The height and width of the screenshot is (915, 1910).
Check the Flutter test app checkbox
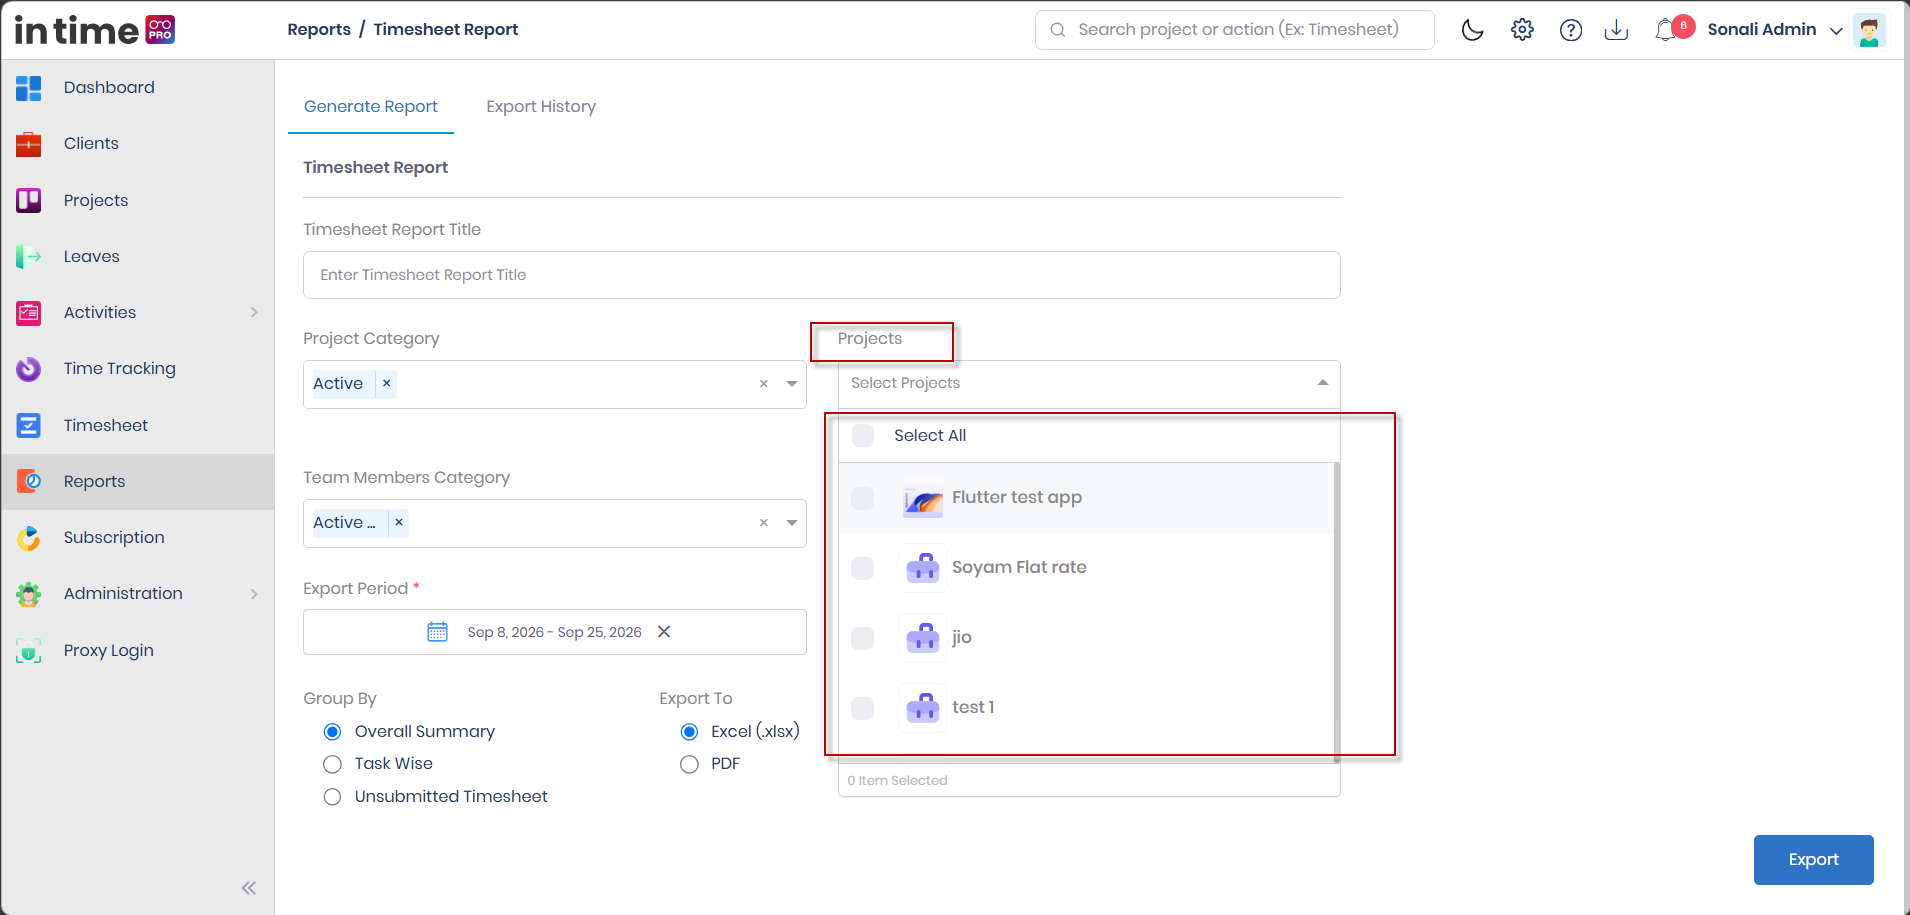862,498
